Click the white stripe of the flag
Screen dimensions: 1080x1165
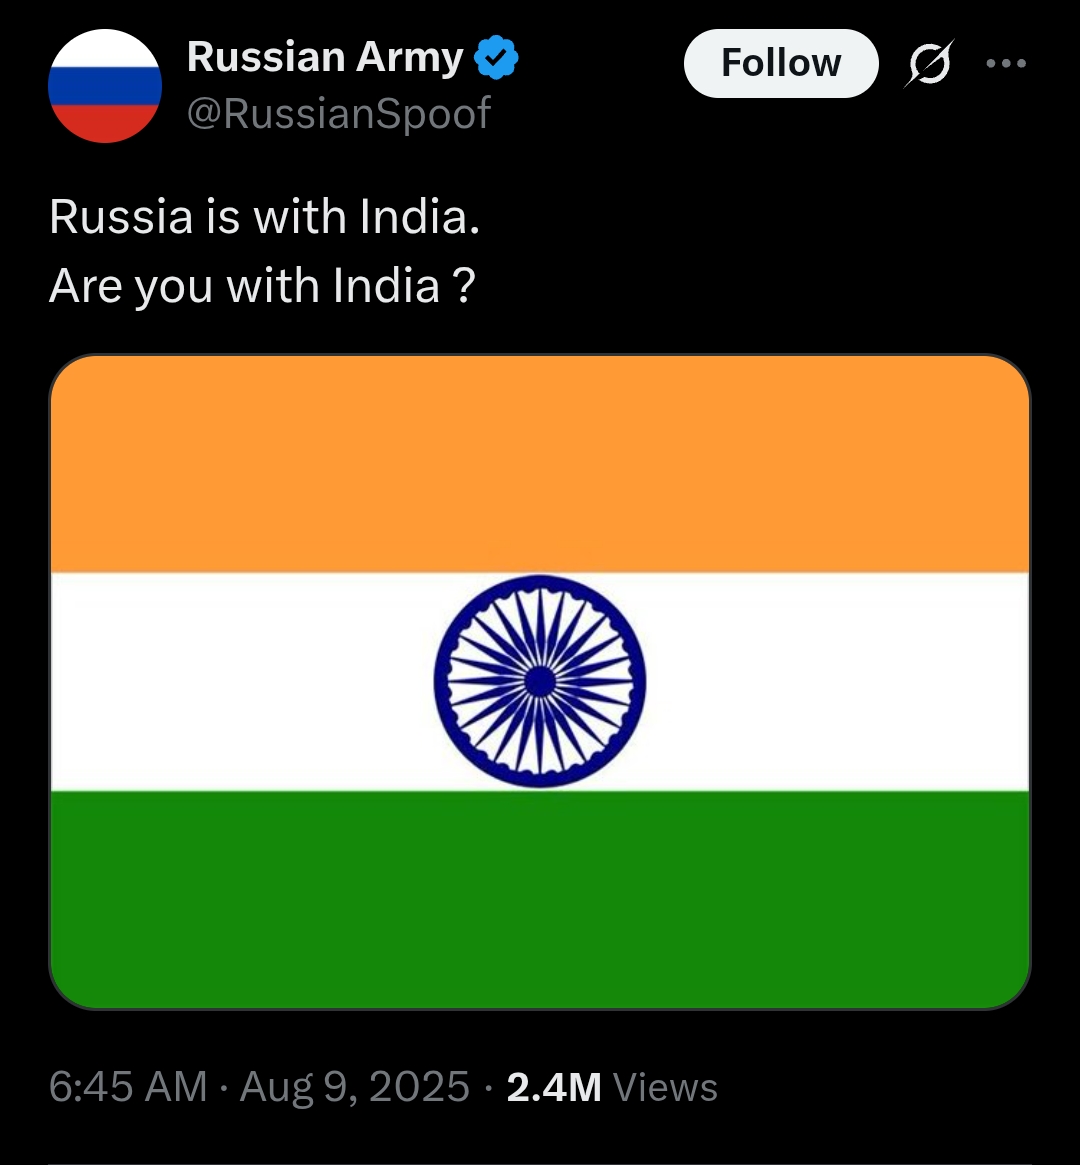817,682
